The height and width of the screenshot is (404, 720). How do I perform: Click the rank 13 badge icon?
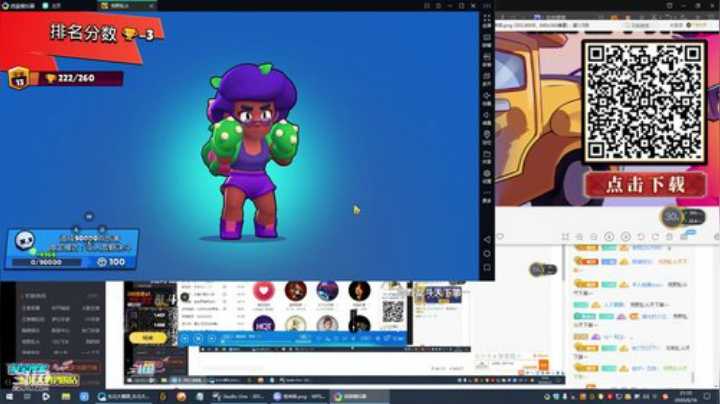19,78
